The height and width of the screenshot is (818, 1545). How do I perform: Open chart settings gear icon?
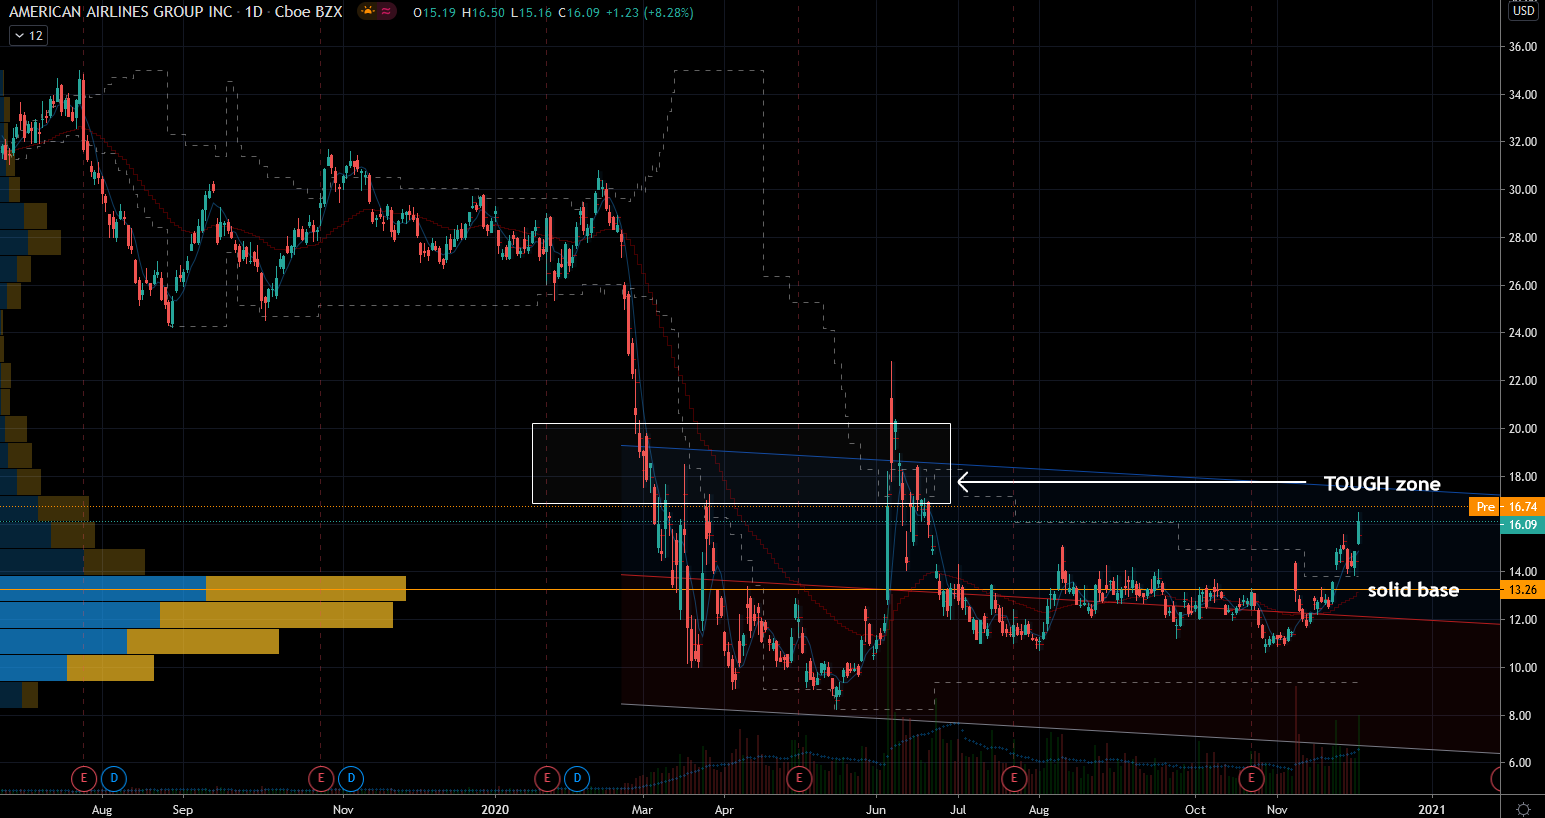tap(1523, 808)
